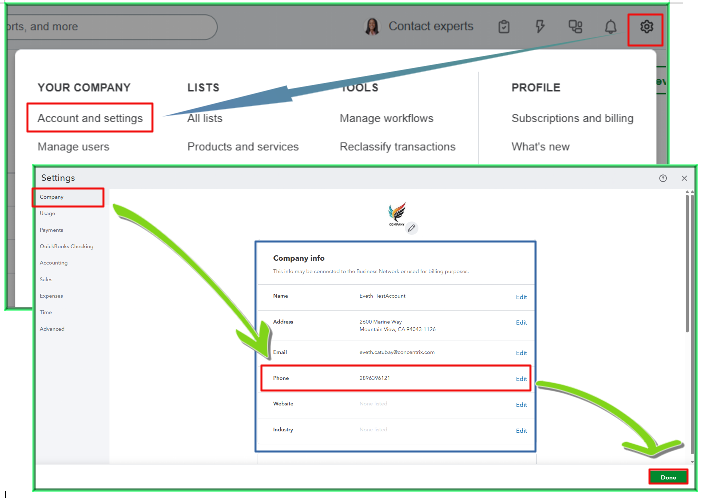The height and width of the screenshot is (498, 701).
Task: Select the Sales tab in Settings
Action: (45, 279)
